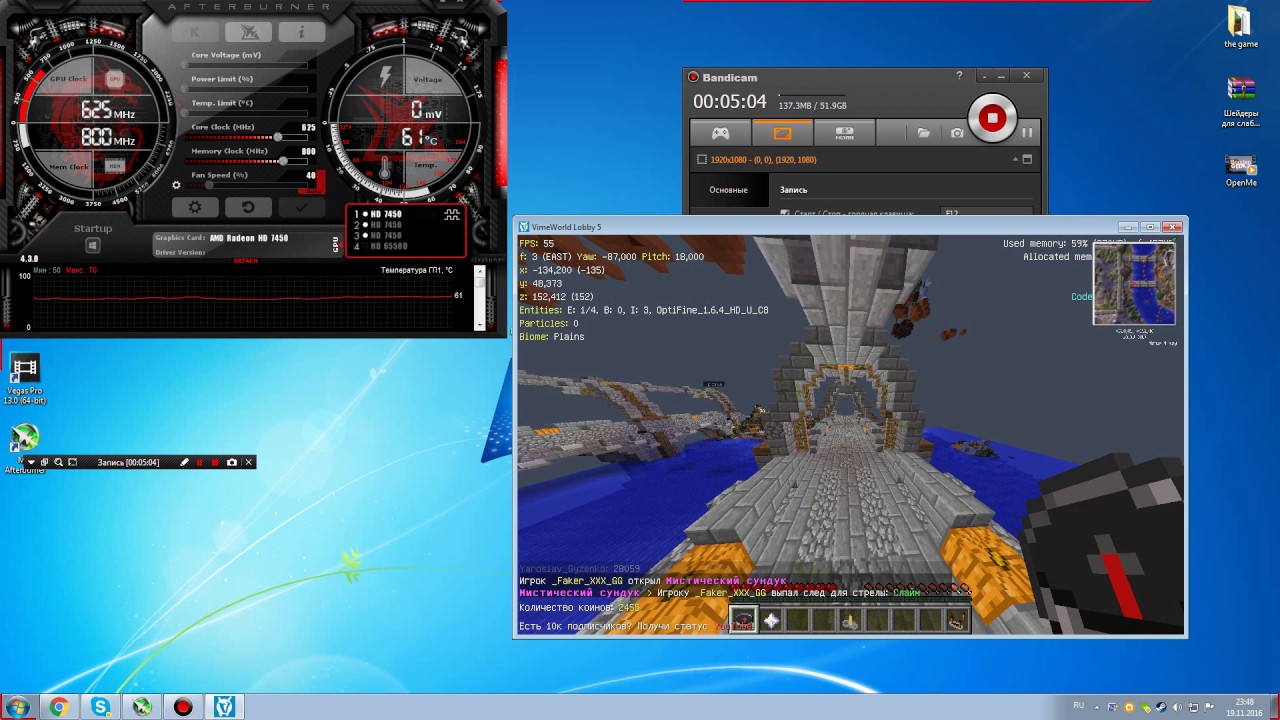
Task: Click Afterburner graph scrollbar down arrow
Action: [x=479, y=323]
